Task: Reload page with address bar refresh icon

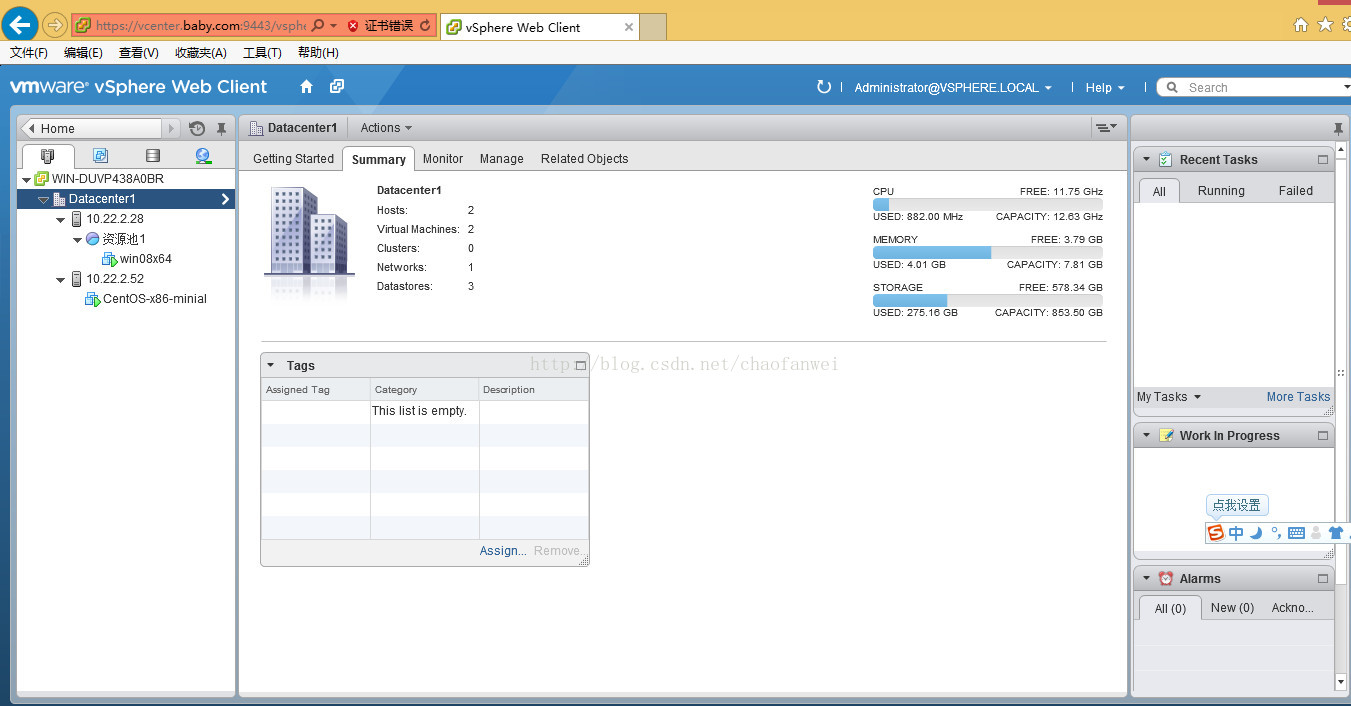Action: coord(426,25)
